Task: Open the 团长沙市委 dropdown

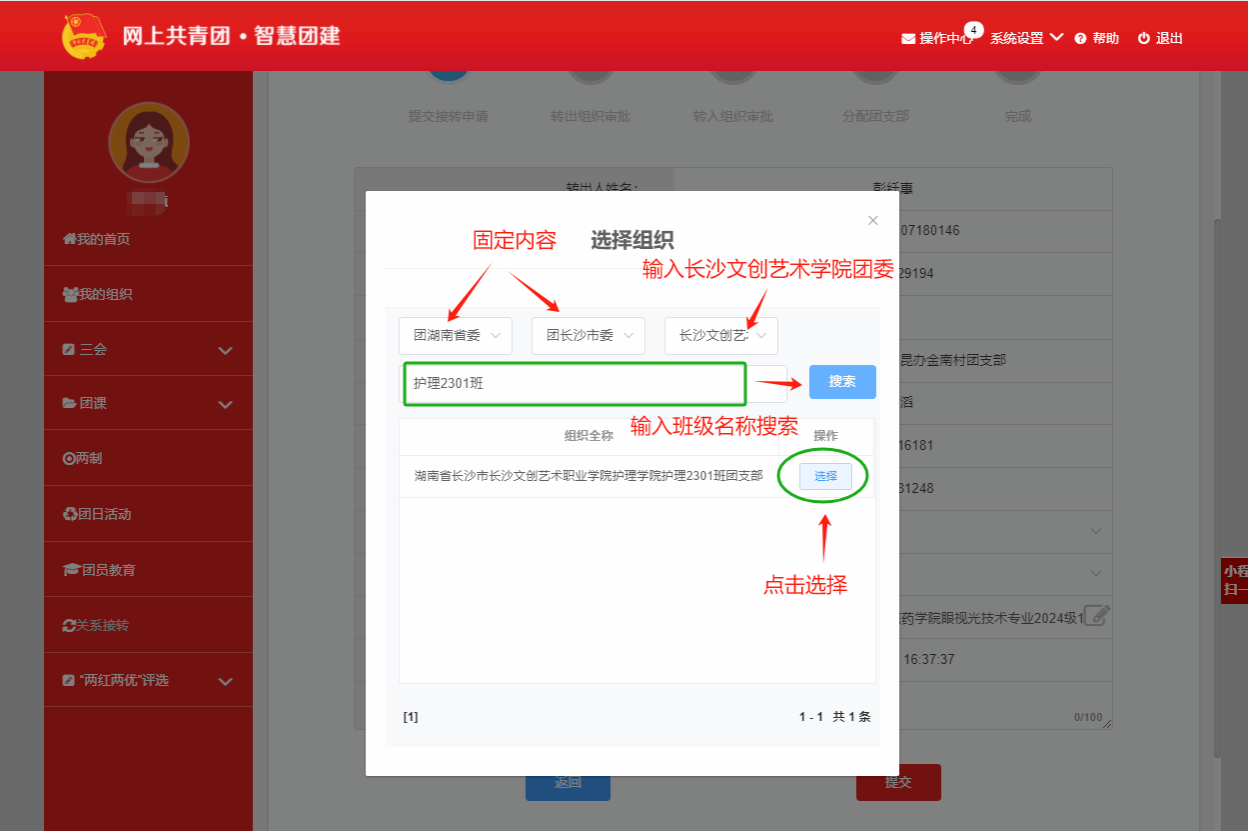Action: [588, 336]
